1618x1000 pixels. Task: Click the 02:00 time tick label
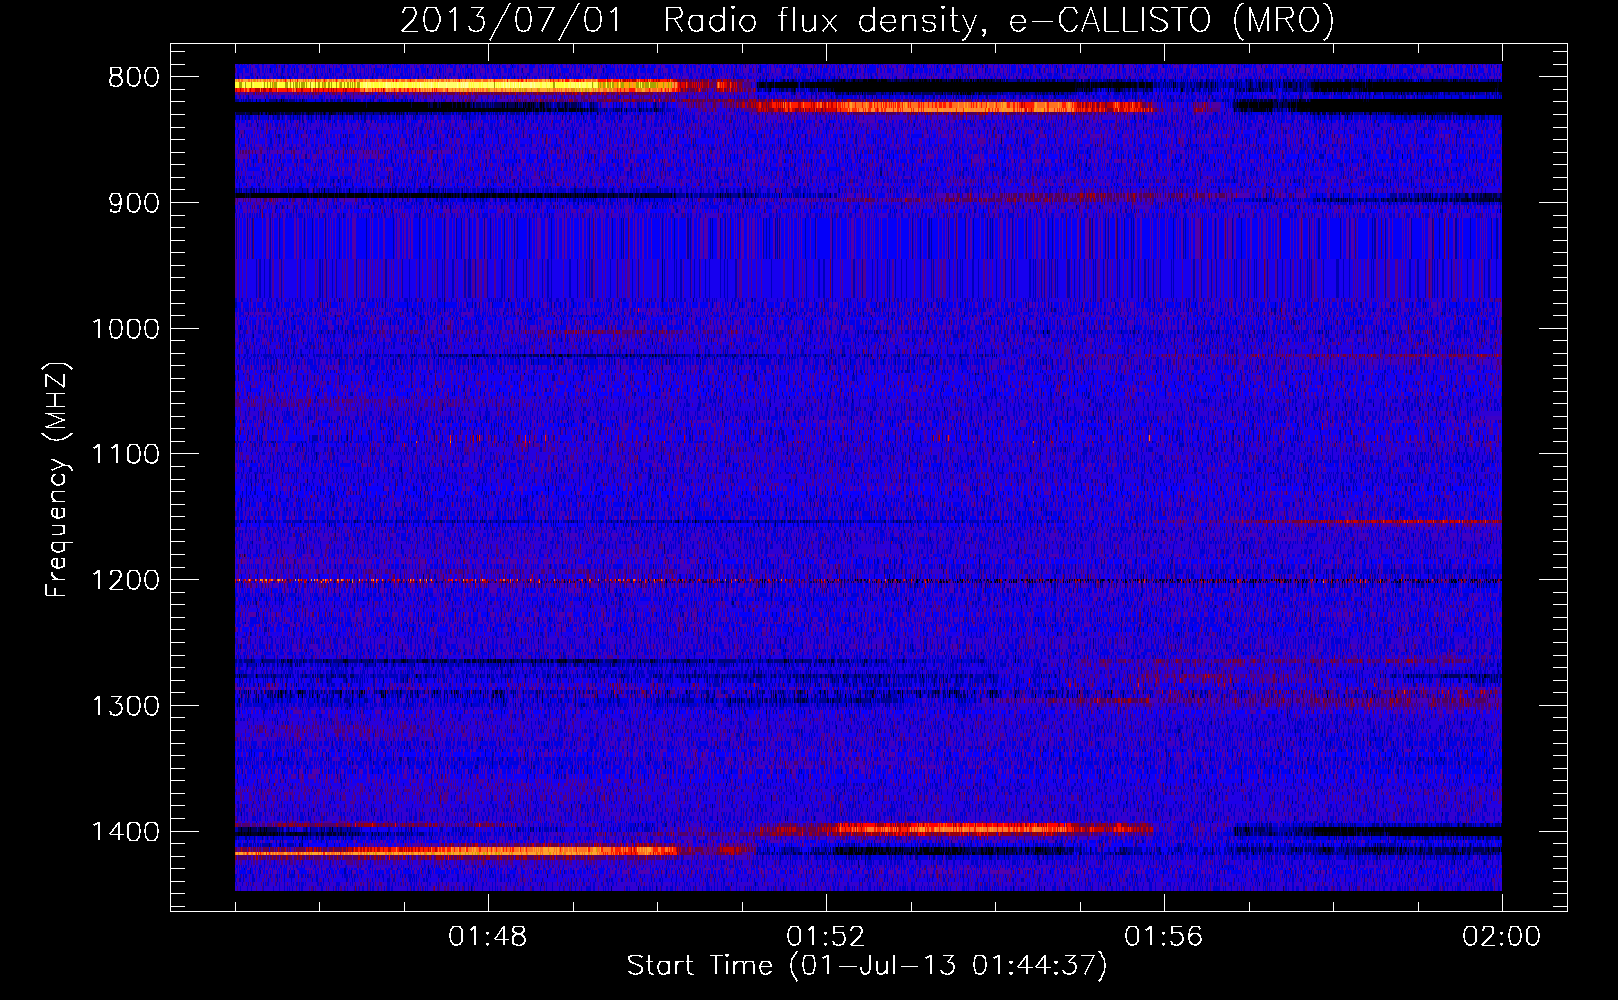pos(1502,937)
